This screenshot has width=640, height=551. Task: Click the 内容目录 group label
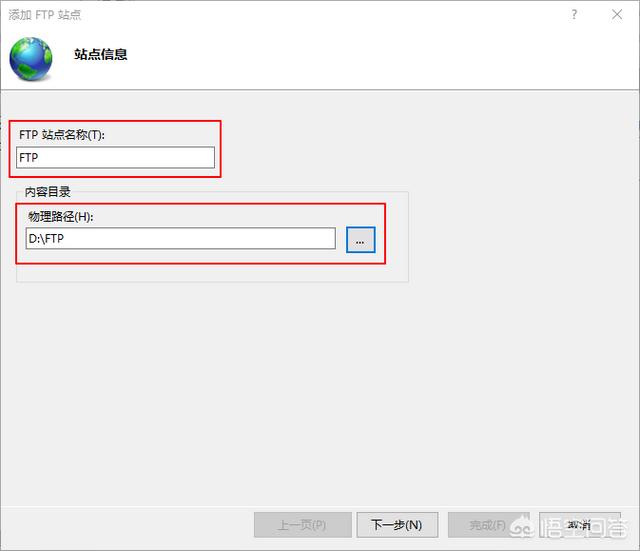(x=48, y=192)
